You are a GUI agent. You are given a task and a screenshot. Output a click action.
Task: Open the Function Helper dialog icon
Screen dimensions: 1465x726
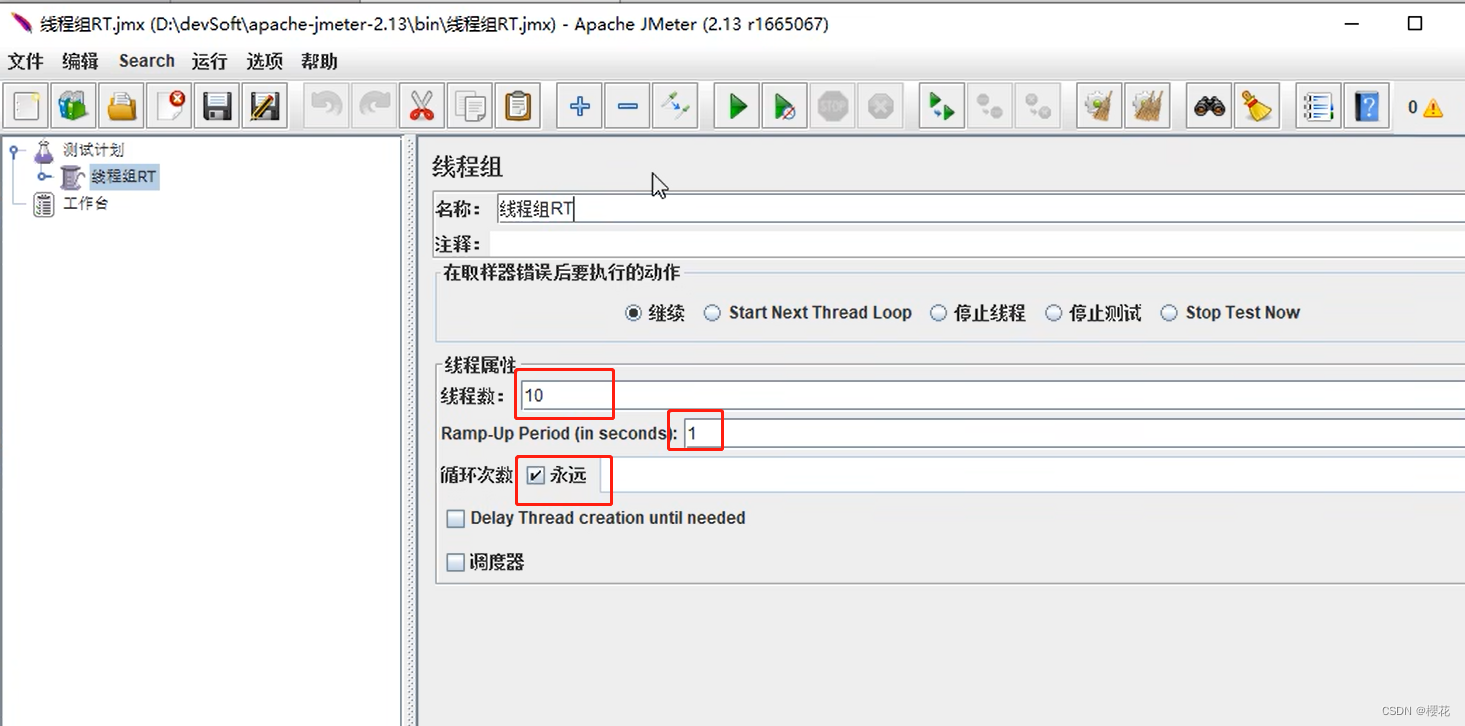click(1319, 105)
